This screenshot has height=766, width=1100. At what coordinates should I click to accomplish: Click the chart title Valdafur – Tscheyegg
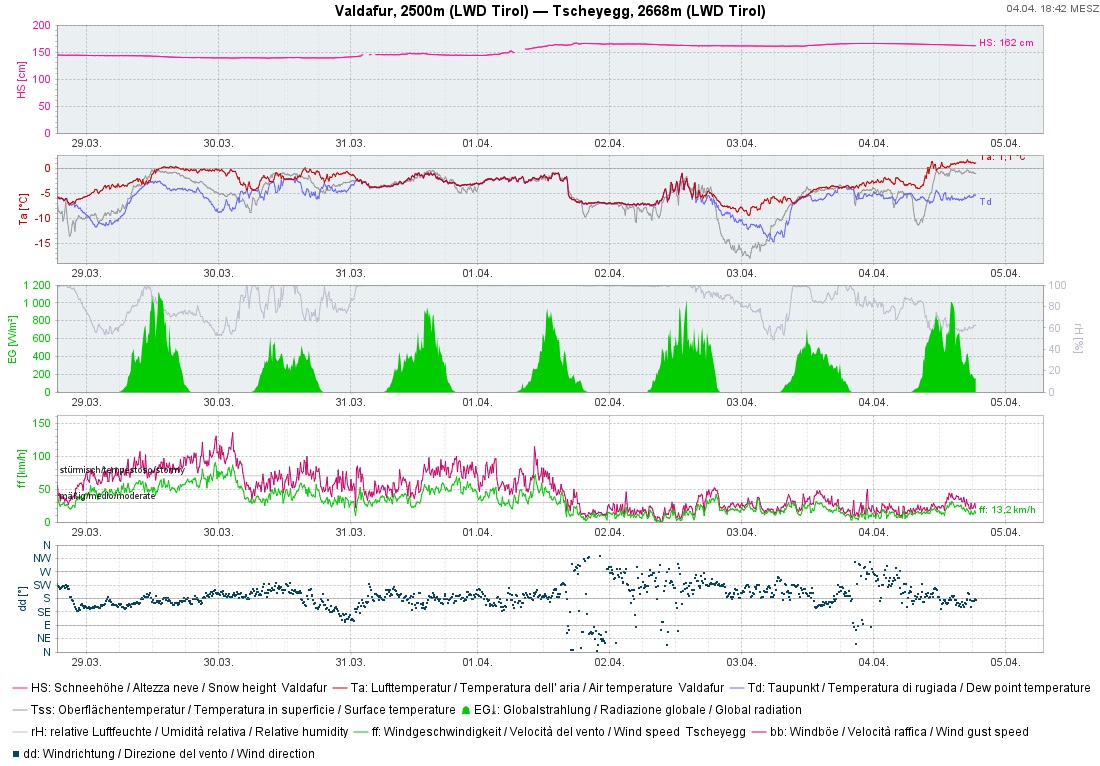550,12
